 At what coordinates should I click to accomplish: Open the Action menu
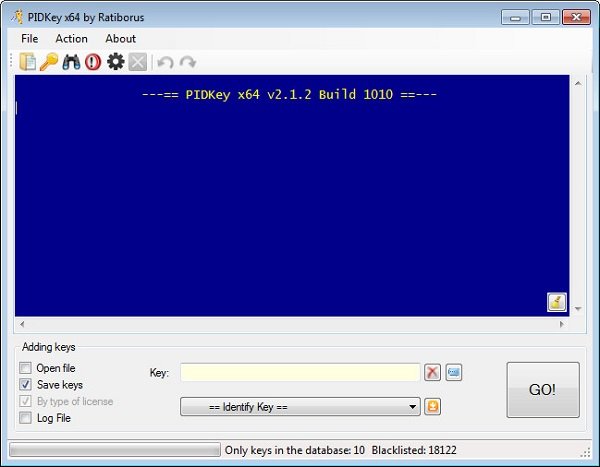click(x=72, y=39)
